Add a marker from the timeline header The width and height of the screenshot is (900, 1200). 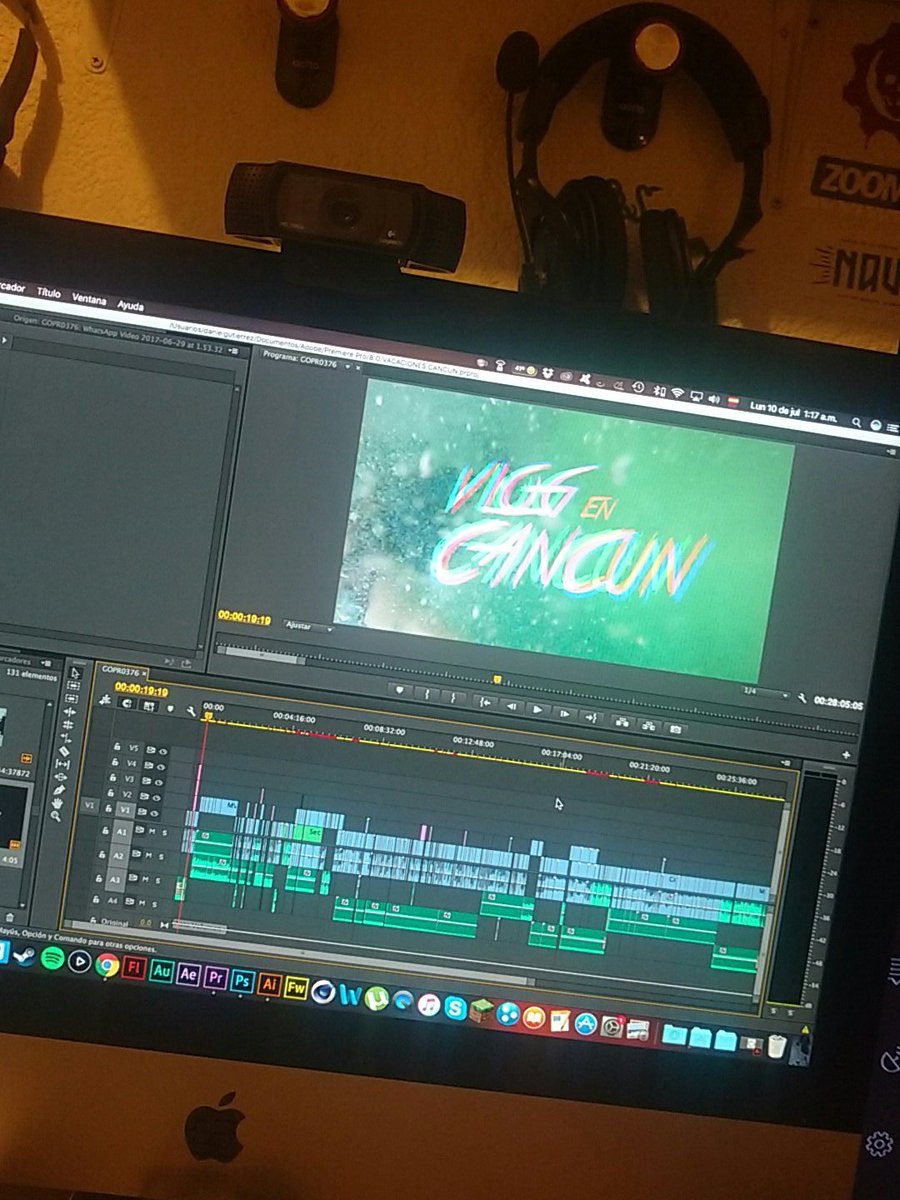pos(170,708)
